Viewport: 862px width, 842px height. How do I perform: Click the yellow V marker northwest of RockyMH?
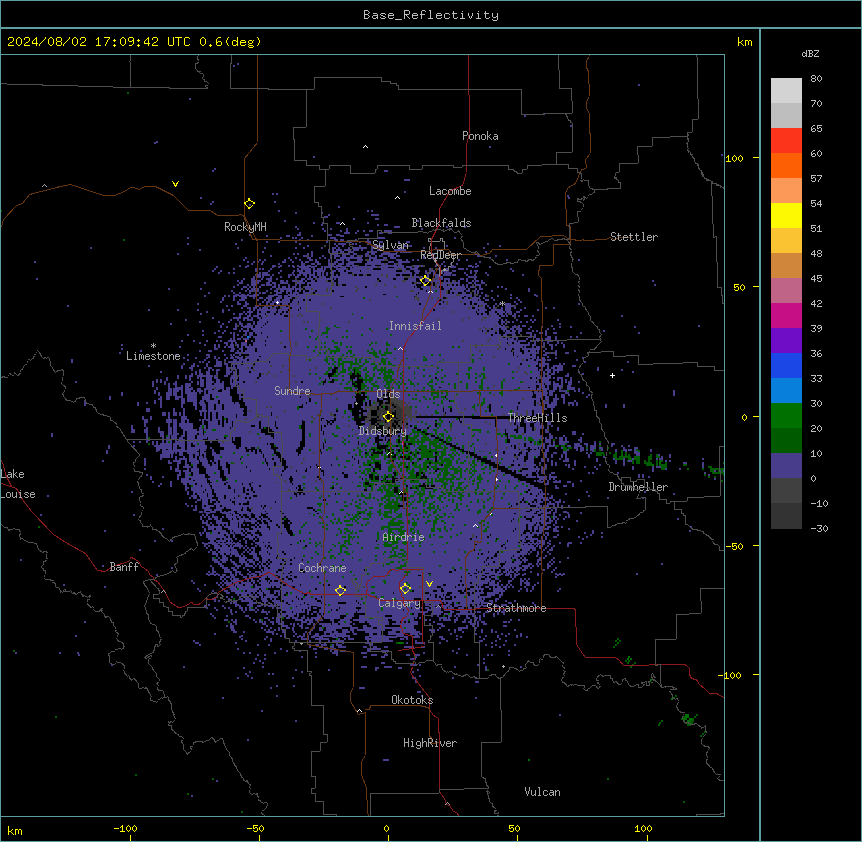coord(175,184)
